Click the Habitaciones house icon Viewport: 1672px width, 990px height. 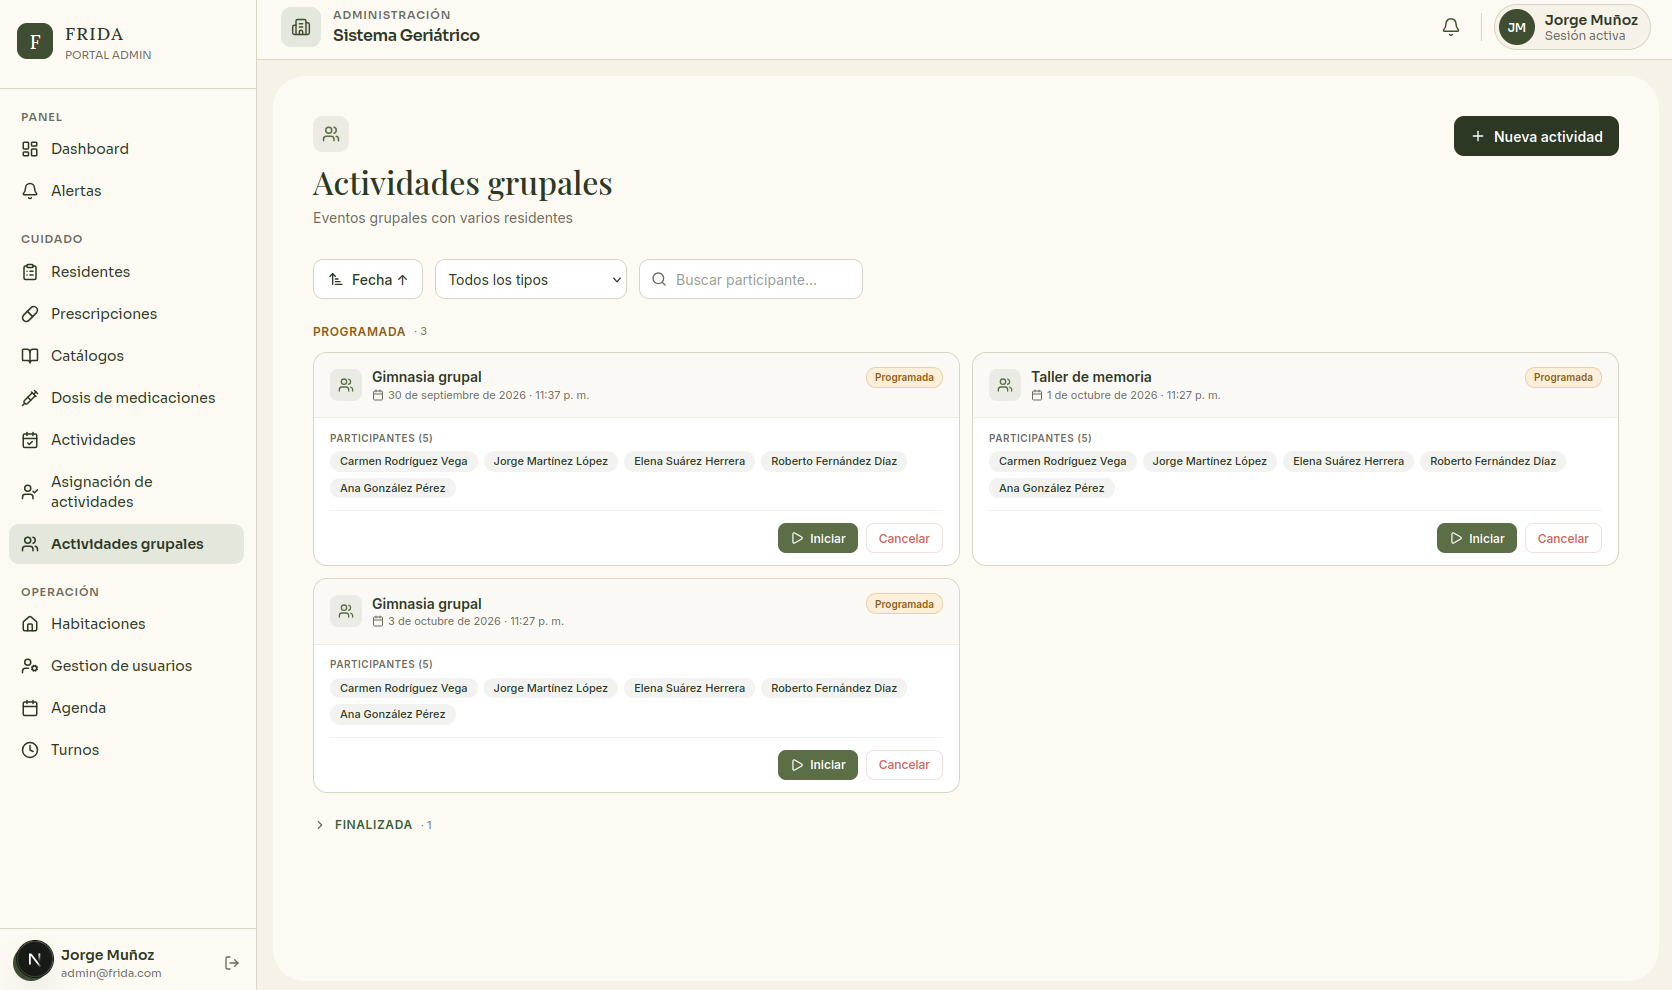coord(30,624)
